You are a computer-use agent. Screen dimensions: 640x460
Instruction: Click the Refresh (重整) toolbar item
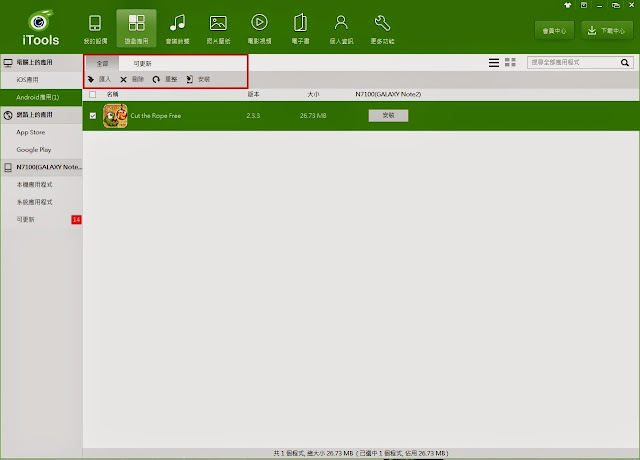pyautogui.click(x=165, y=79)
